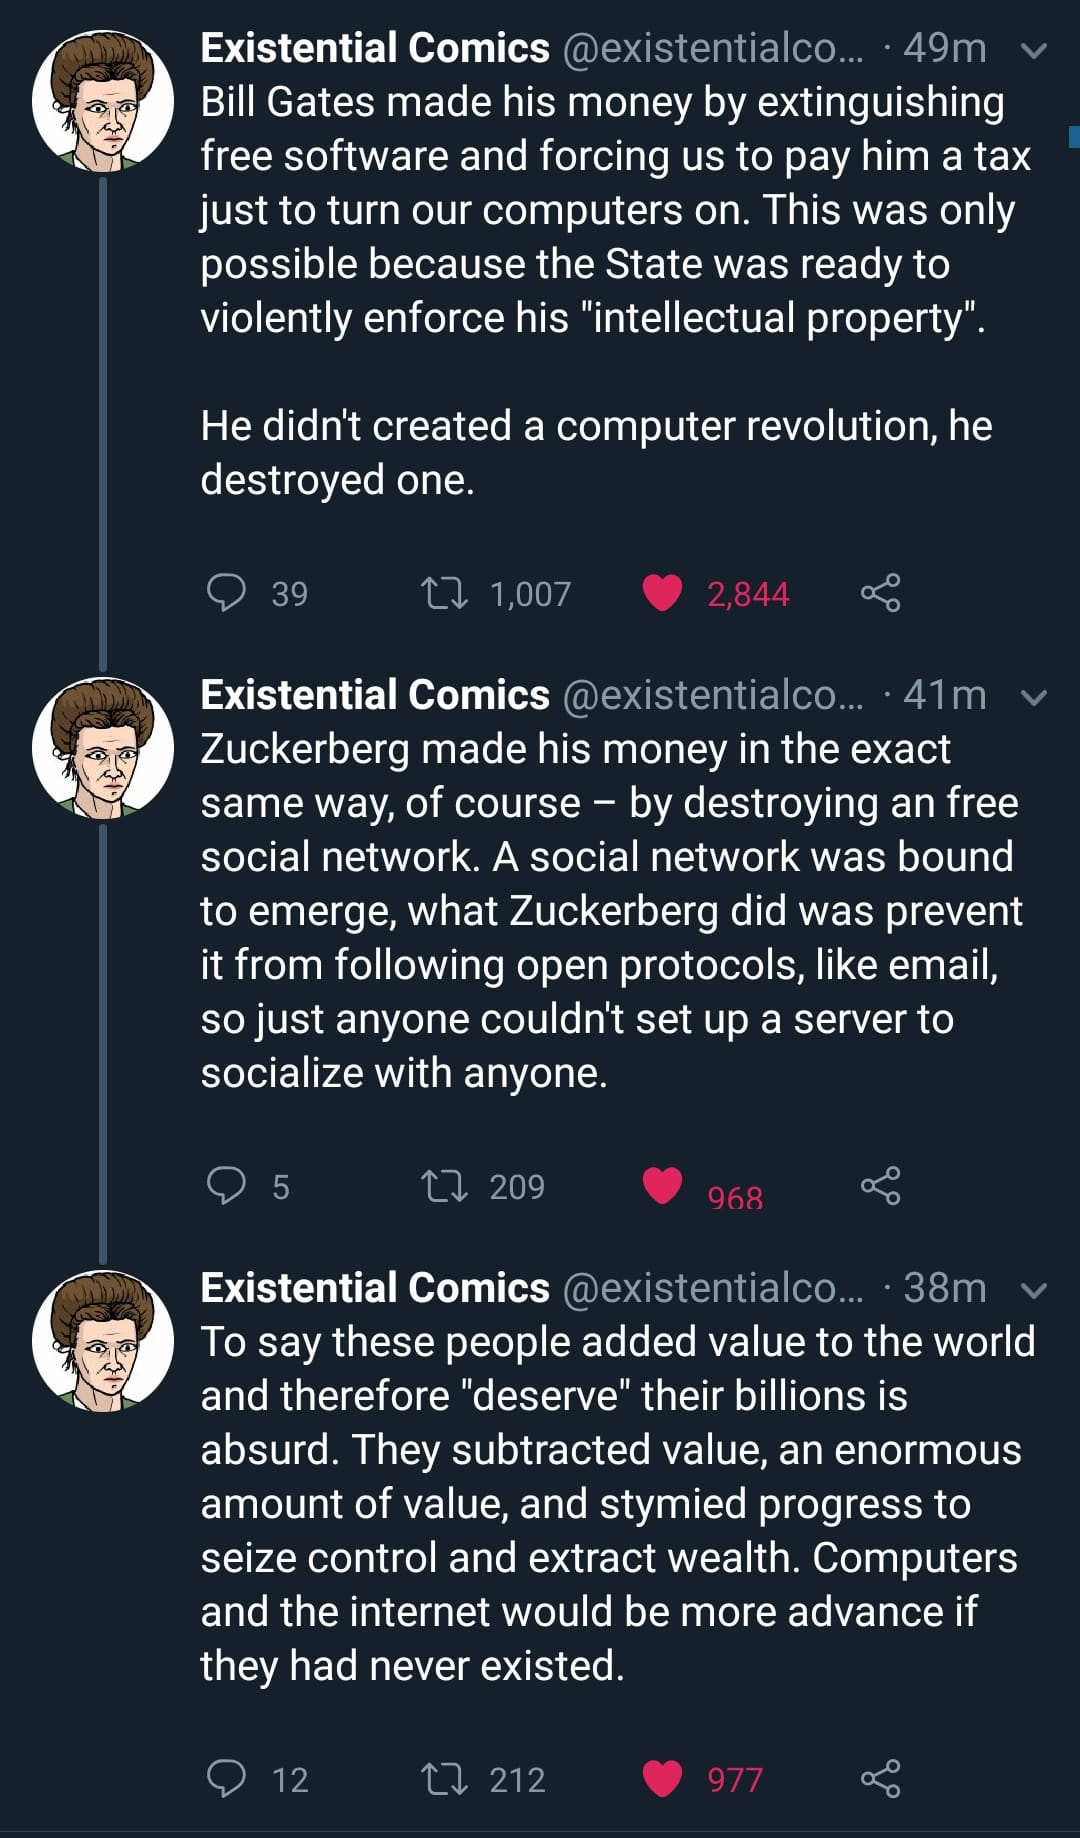The image size is (1080, 1838).
Task: Share the tweet posted 38m ago
Action: coord(880,1778)
